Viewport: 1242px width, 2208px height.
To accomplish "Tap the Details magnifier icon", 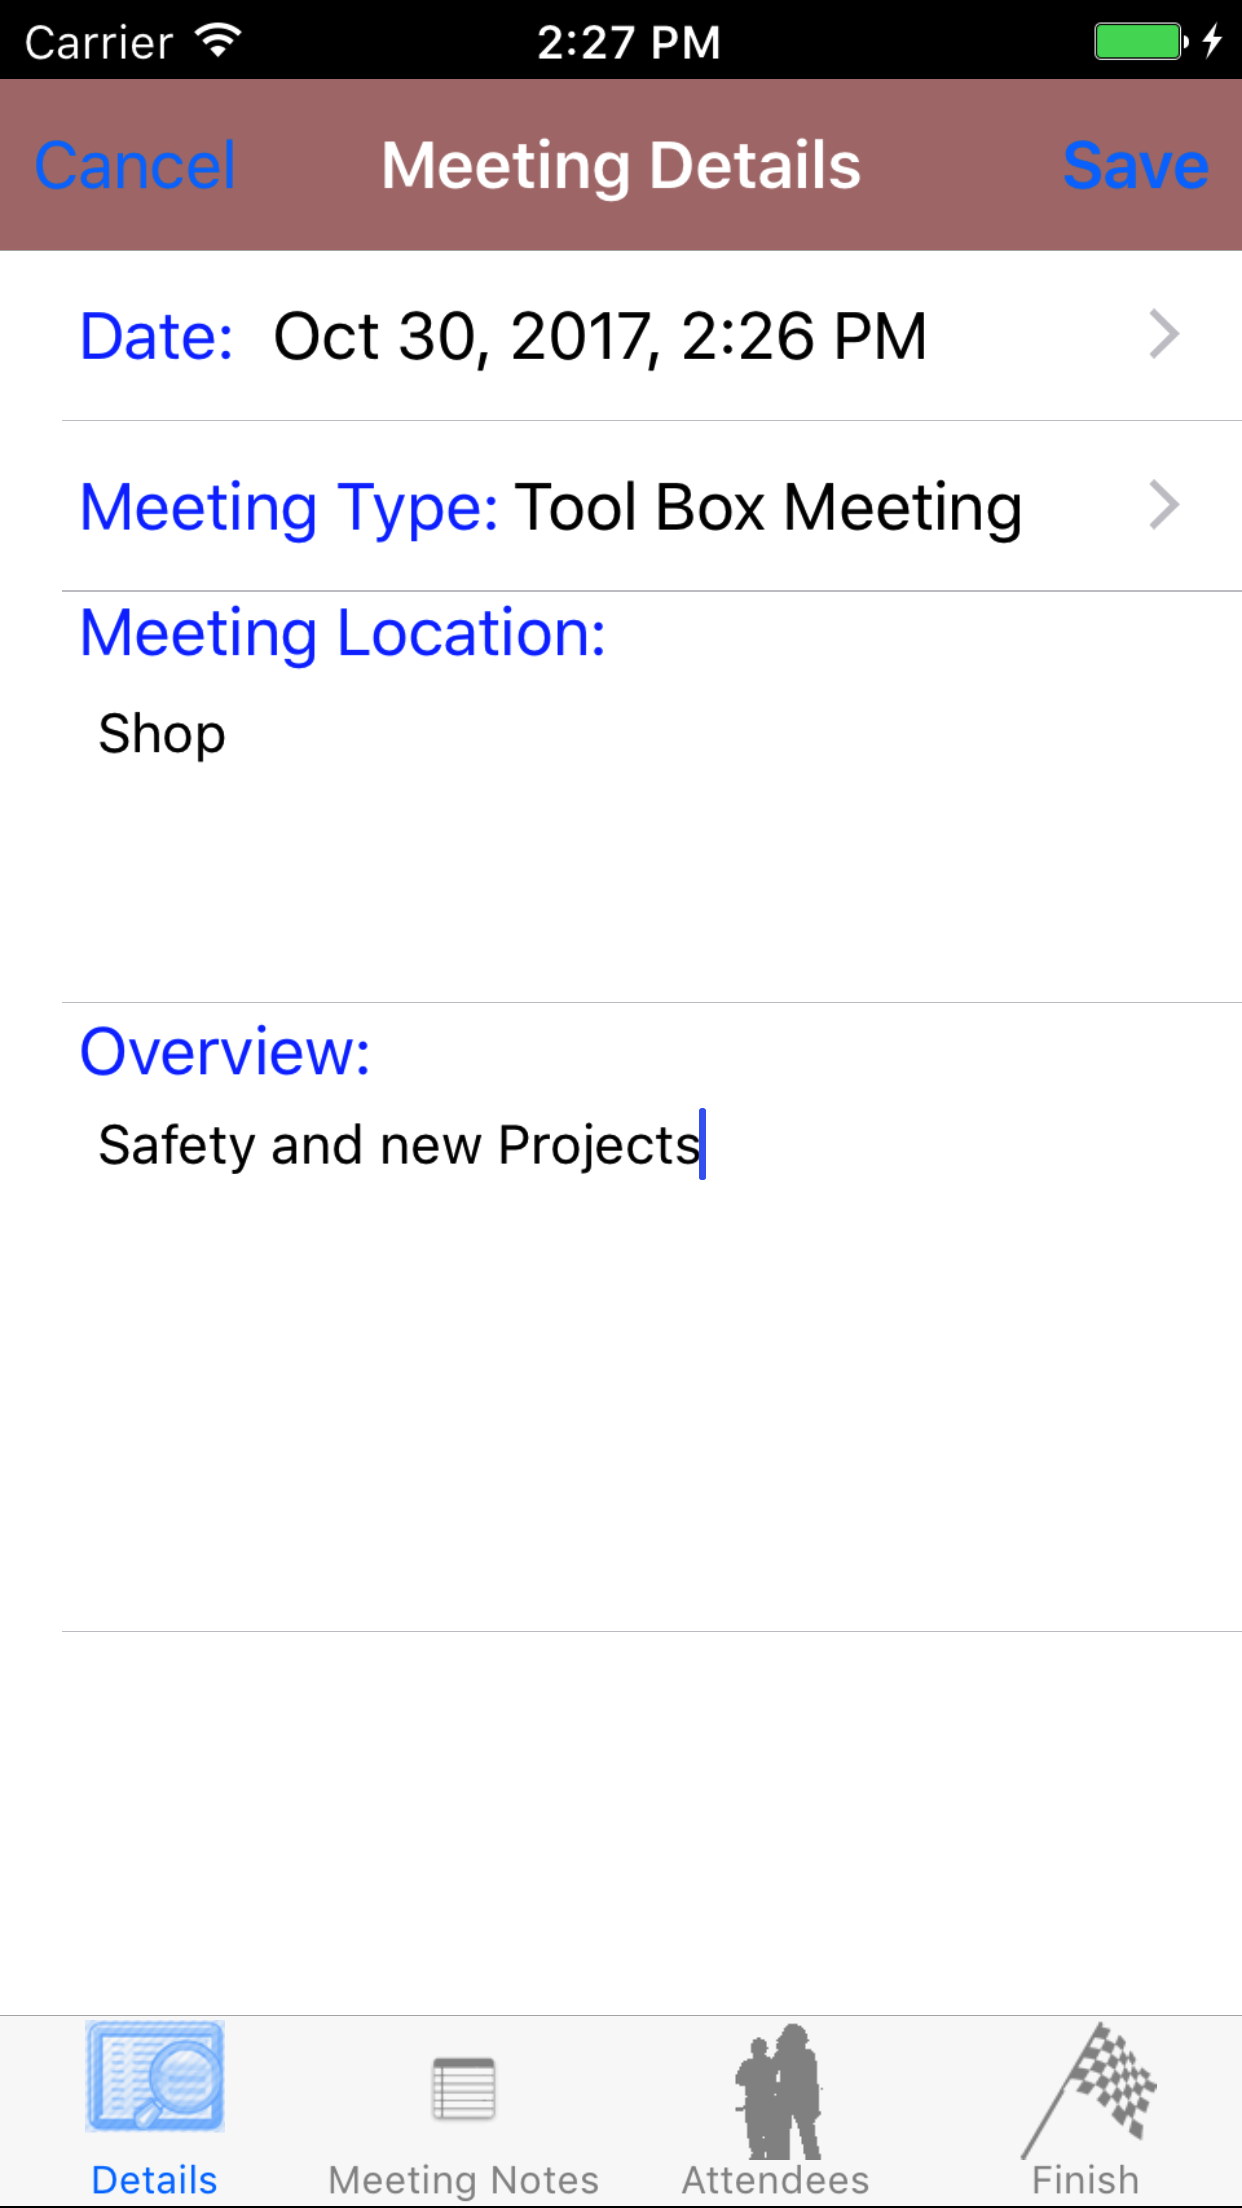I will click(155, 2076).
